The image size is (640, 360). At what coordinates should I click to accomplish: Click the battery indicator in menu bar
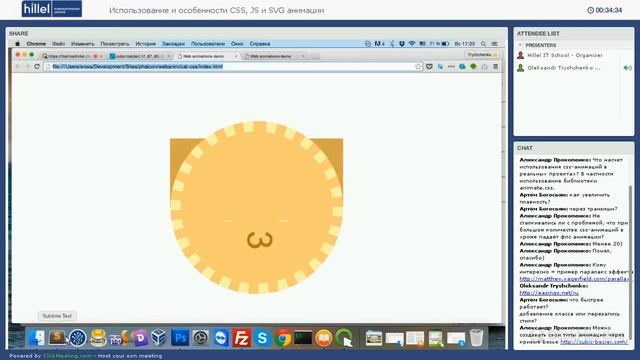[445, 44]
